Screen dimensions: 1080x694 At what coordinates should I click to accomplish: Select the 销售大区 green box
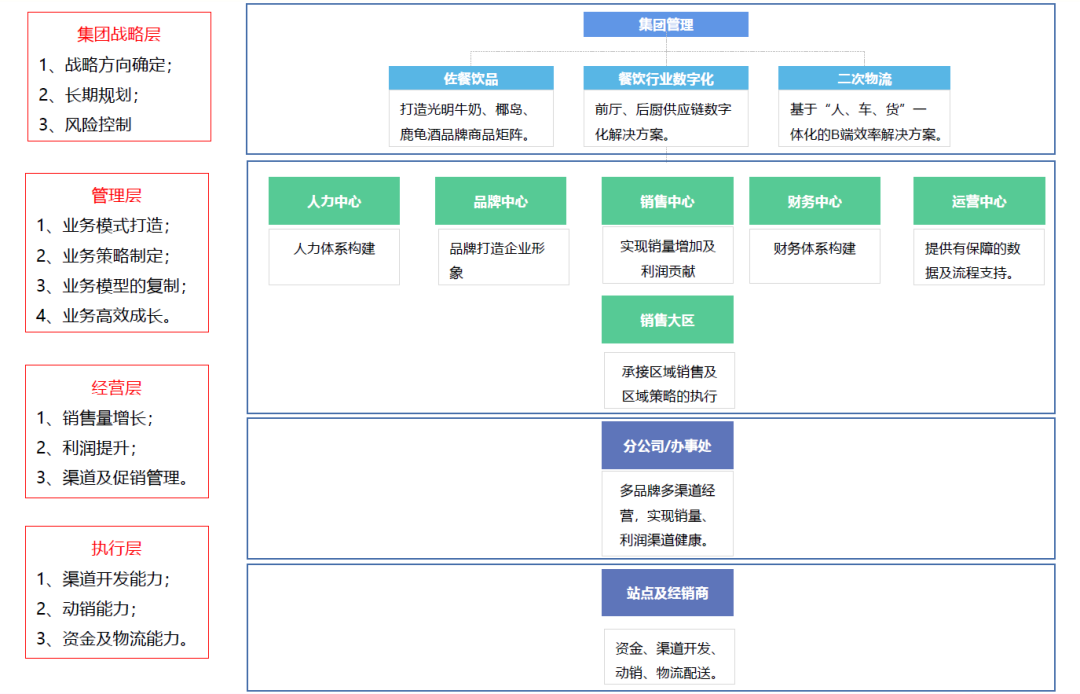(666, 319)
